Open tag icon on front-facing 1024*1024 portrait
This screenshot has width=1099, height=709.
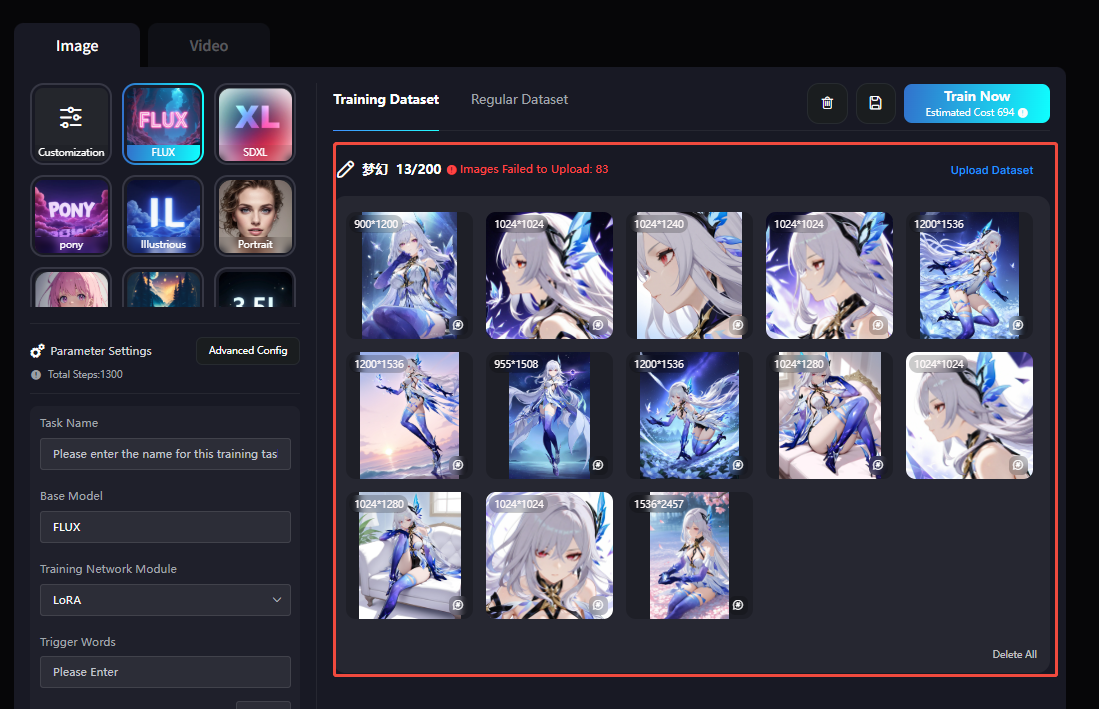tap(598, 605)
